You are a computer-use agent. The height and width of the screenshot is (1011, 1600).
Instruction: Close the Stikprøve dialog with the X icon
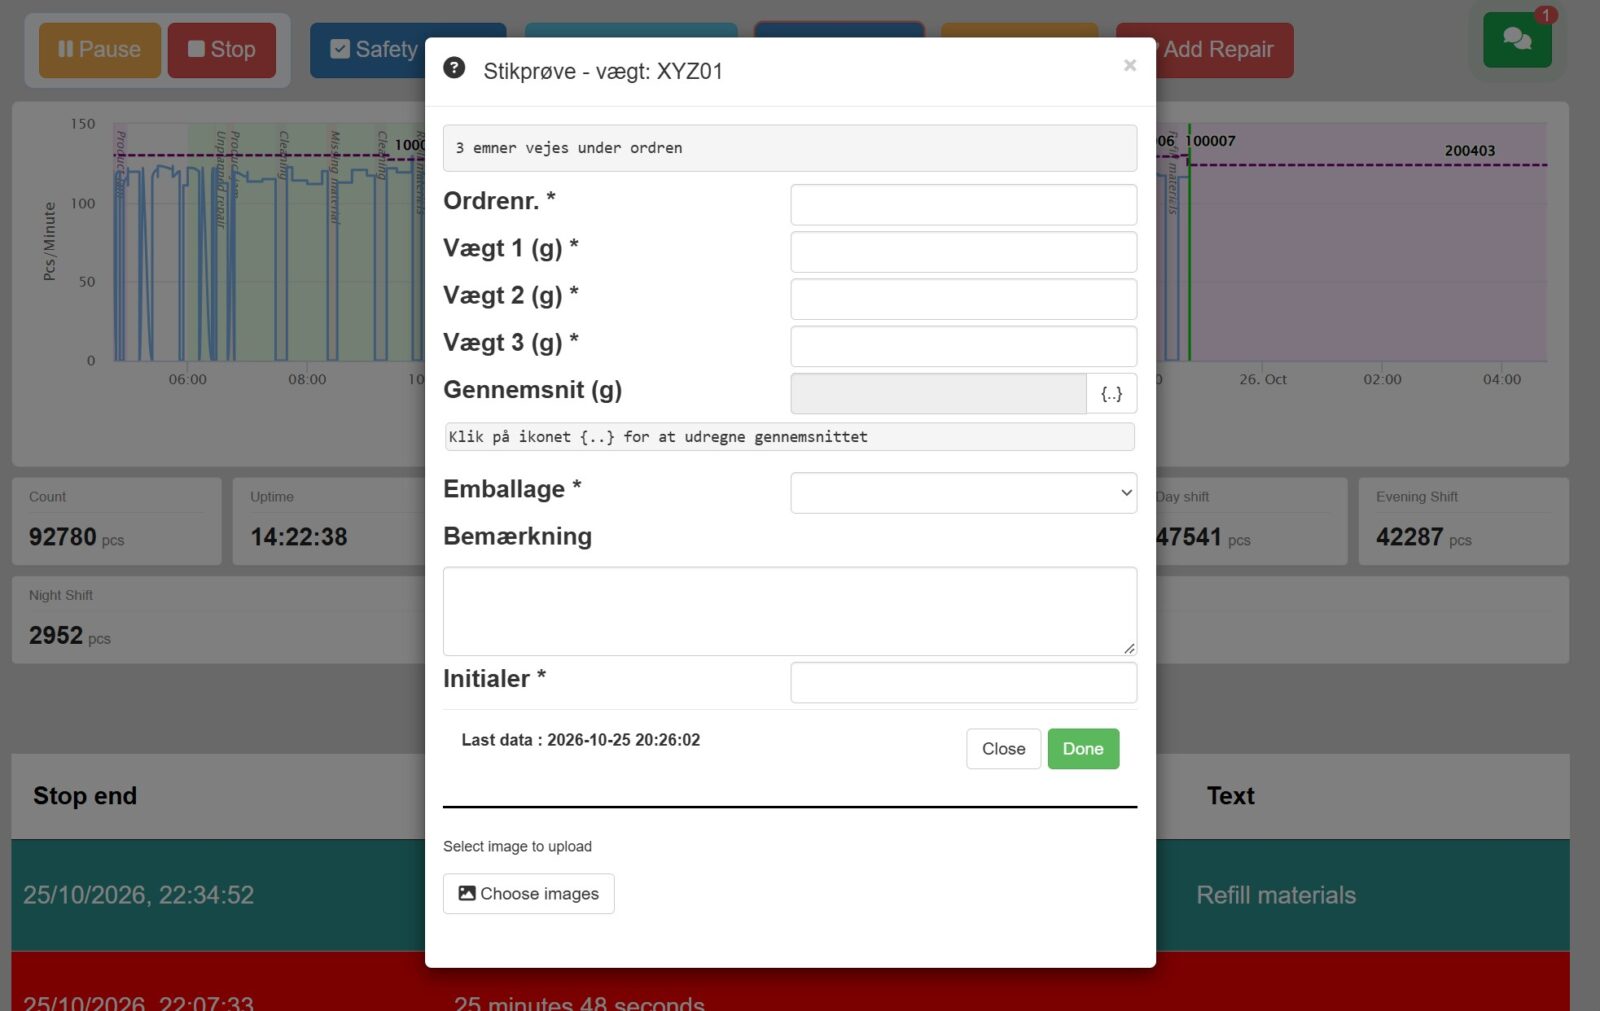(1130, 65)
